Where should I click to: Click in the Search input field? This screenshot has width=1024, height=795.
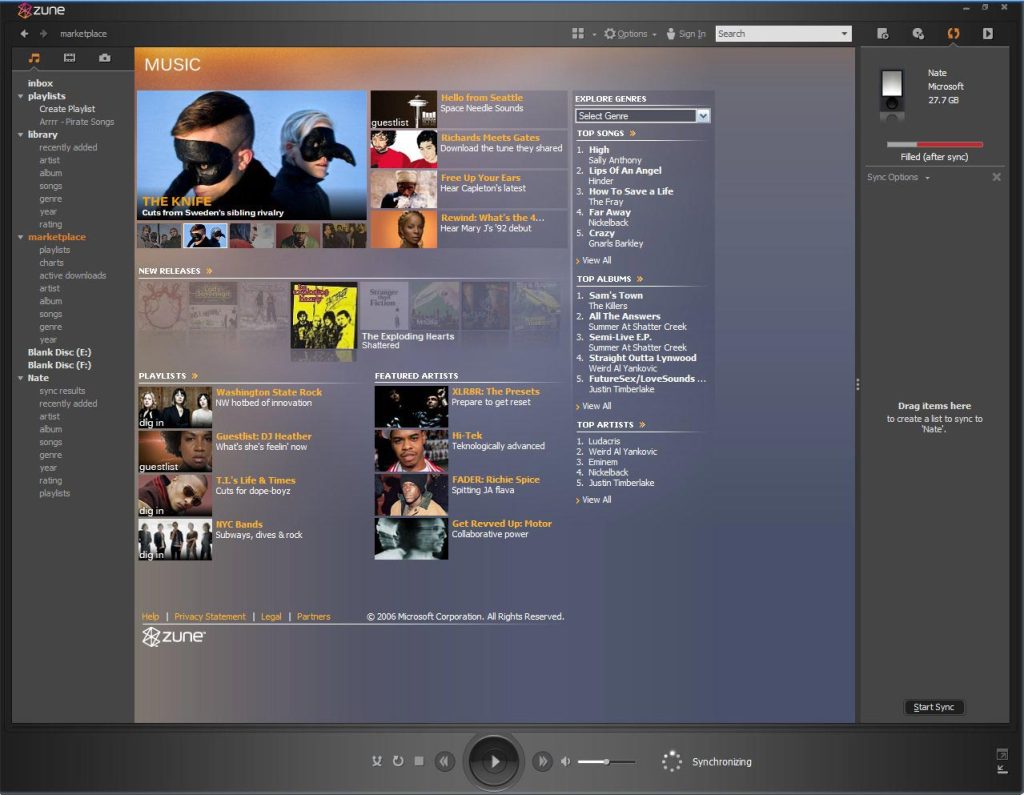[776, 33]
